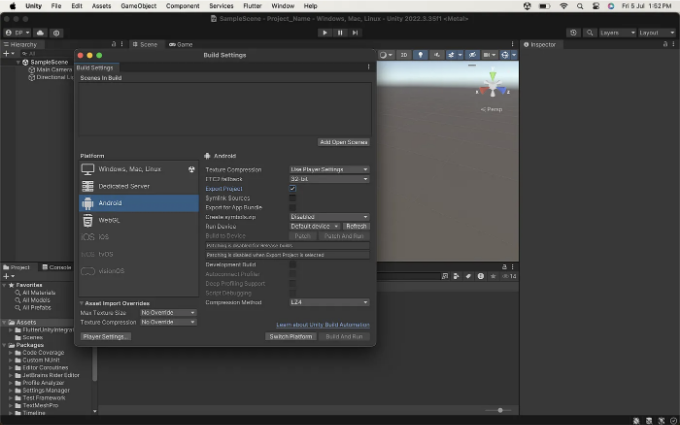Open Build Settings window options menu
This screenshot has height=425, width=680.
pos(369,67)
